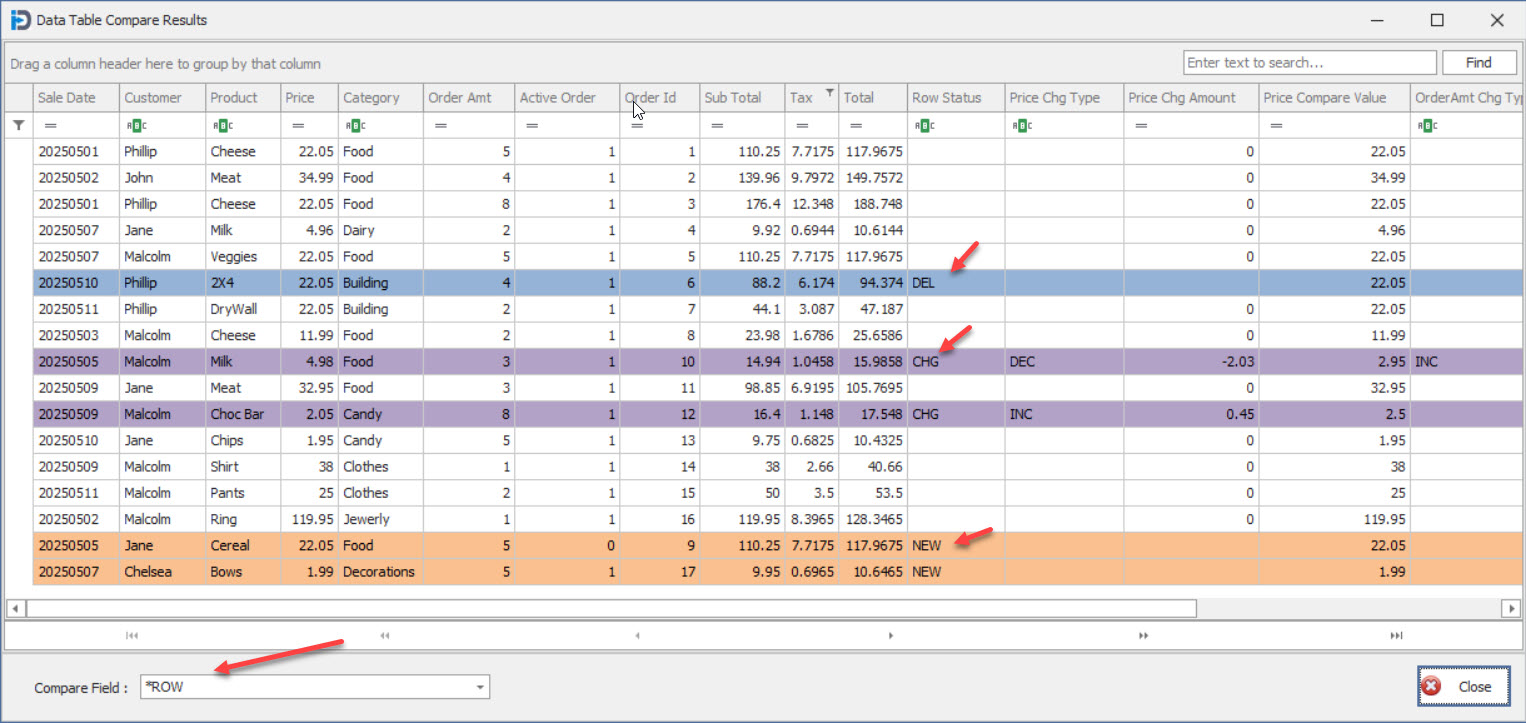The image size is (1526, 723).
Task: Click the previous page double-arrow navigator button
Action: (384, 635)
